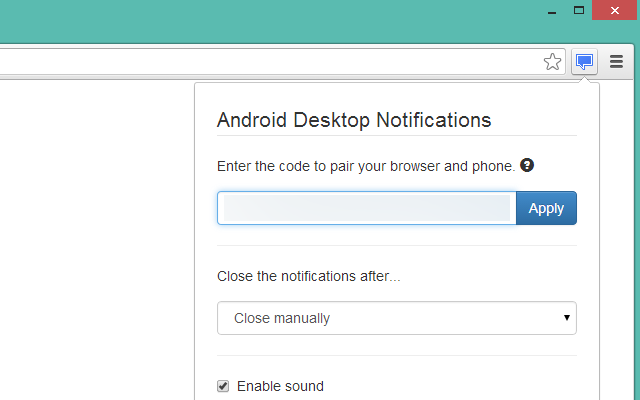Expand options via the dropdown's black arrow
640x400 pixels.
point(567,318)
